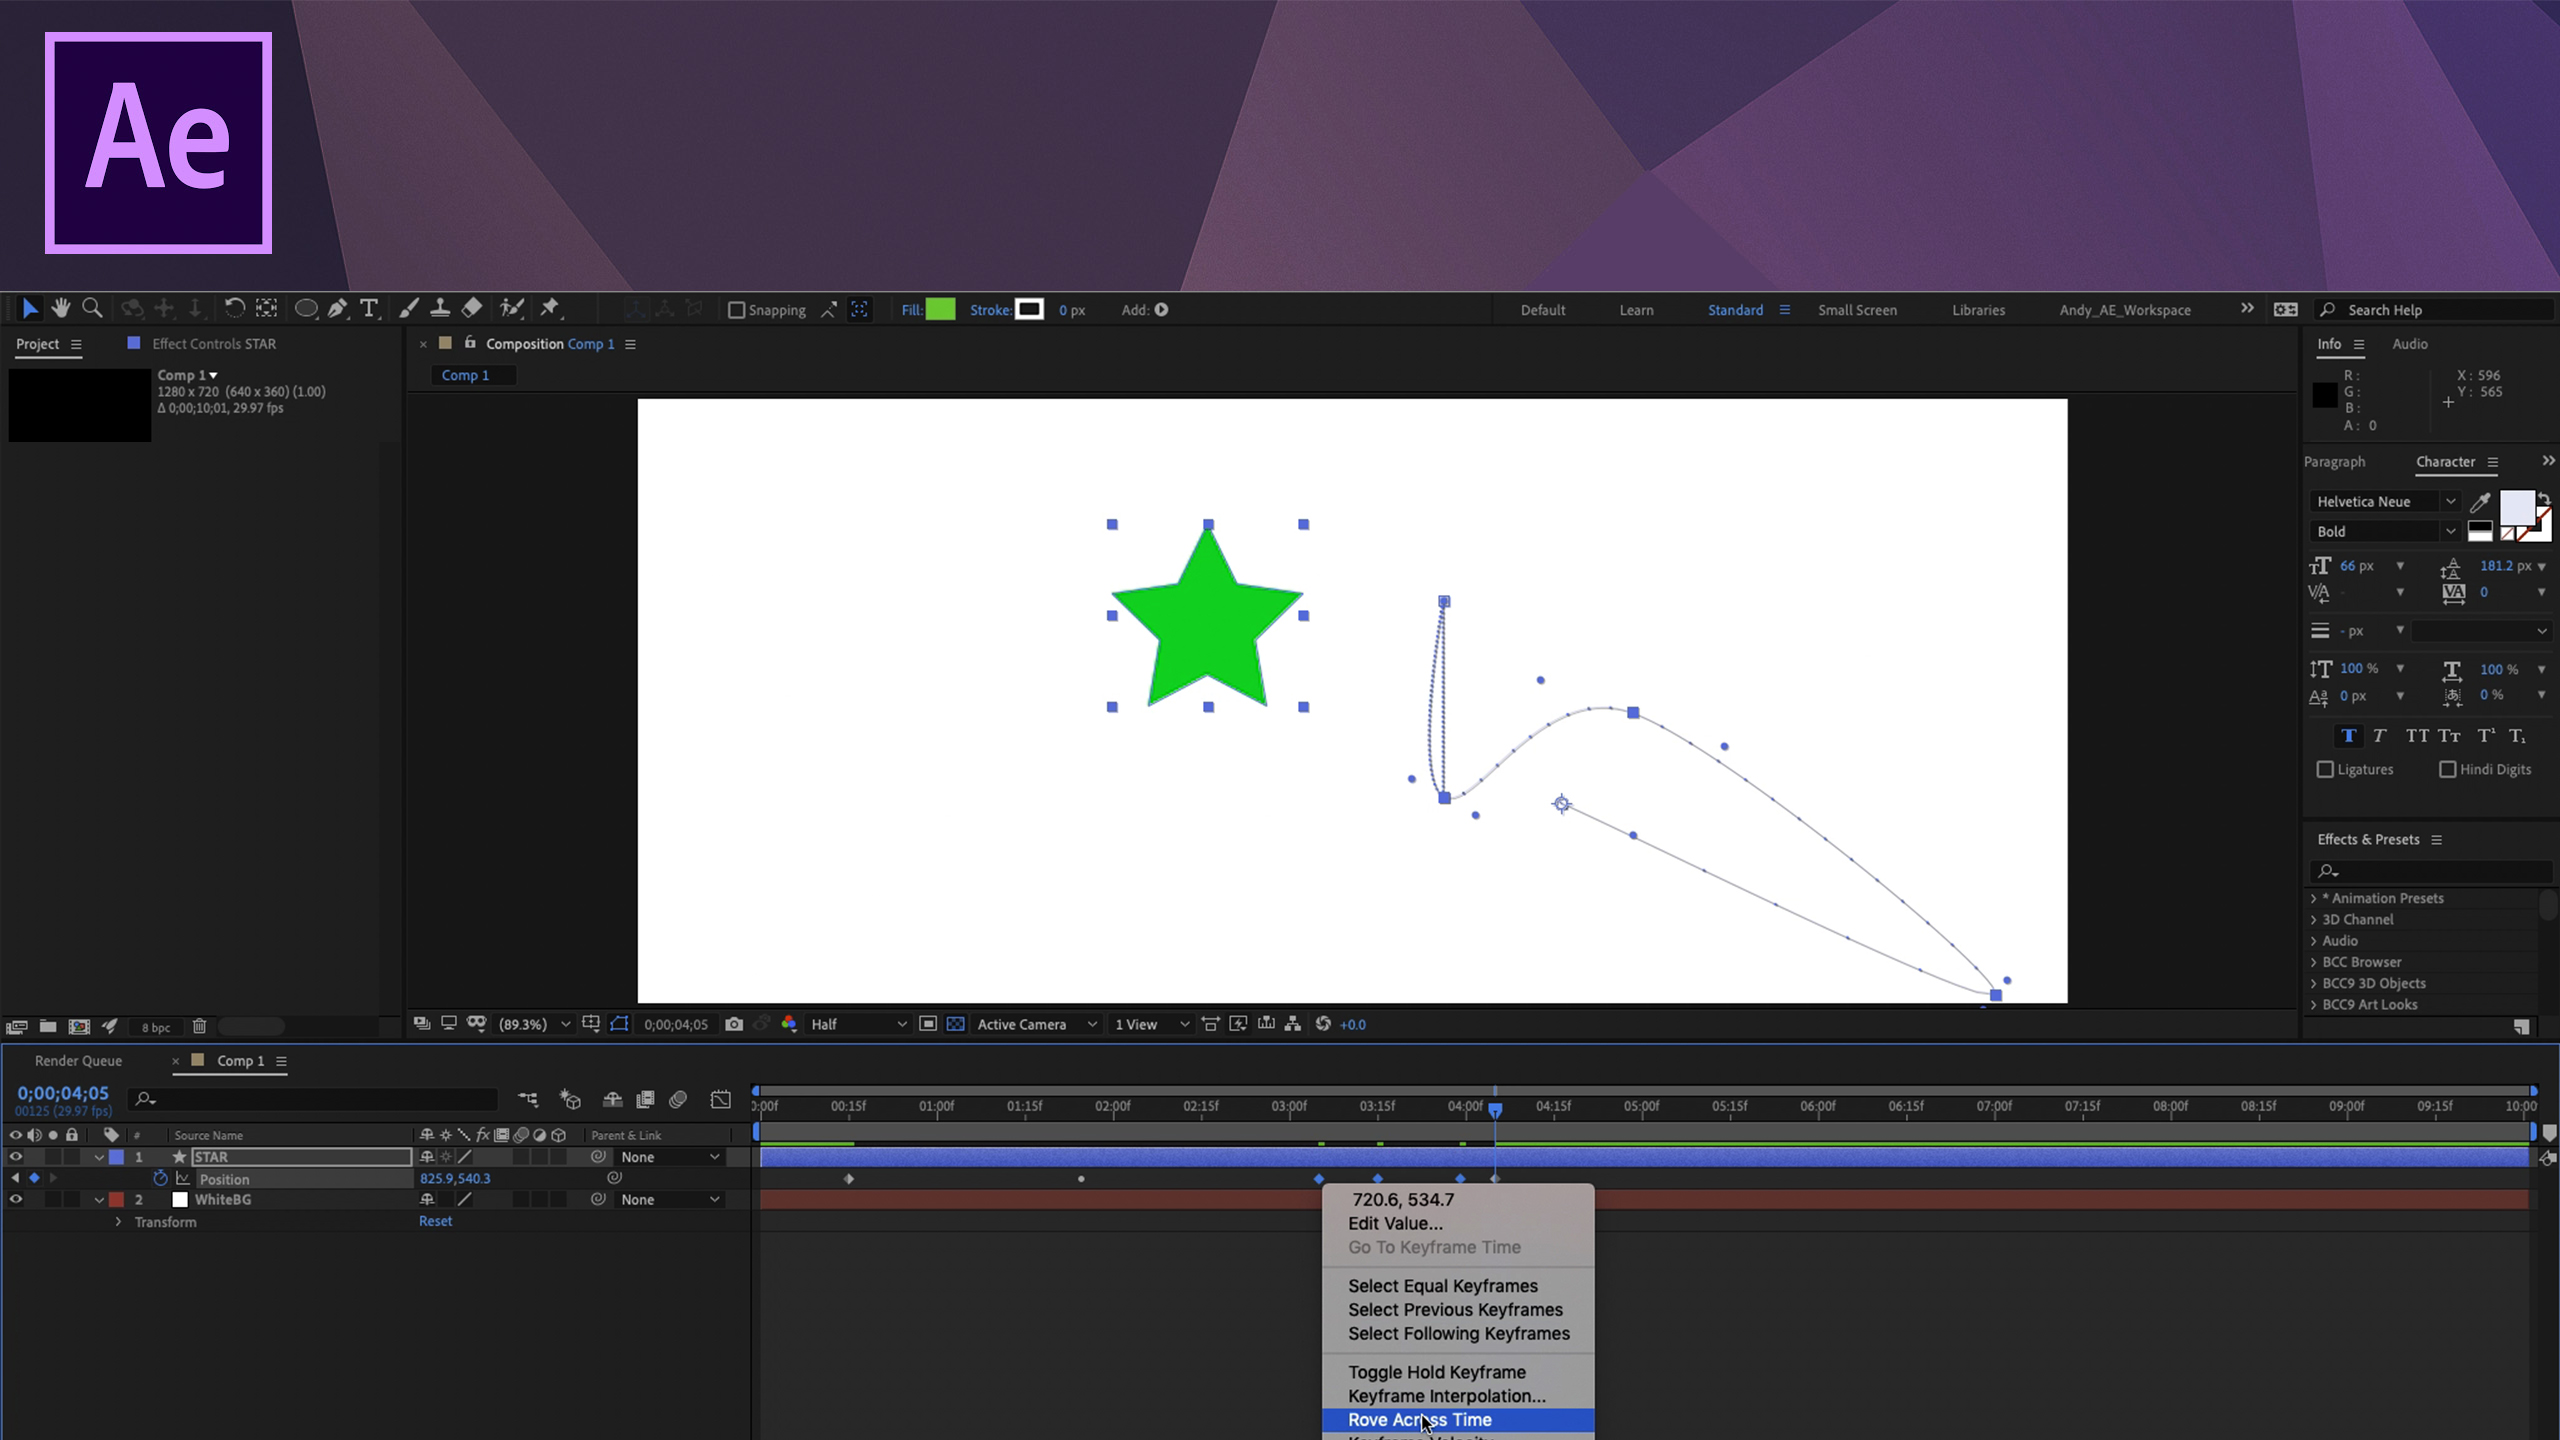Click the Position stopwatch icon
This screenshot has width=2560, height=1440.
point(160,1179)
